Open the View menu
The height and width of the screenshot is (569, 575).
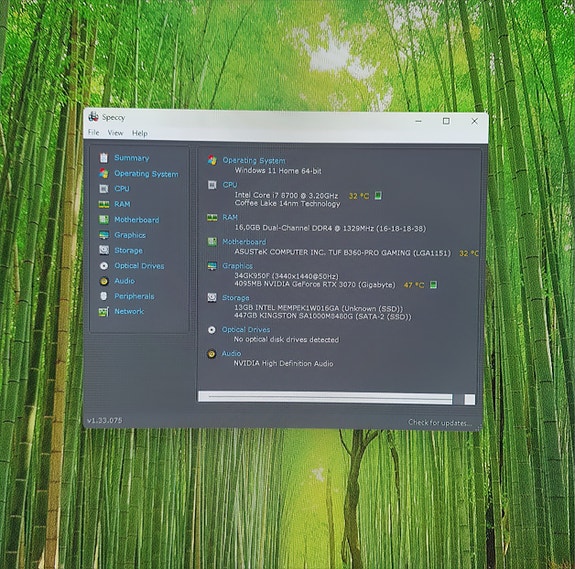[x=115, y=133]
